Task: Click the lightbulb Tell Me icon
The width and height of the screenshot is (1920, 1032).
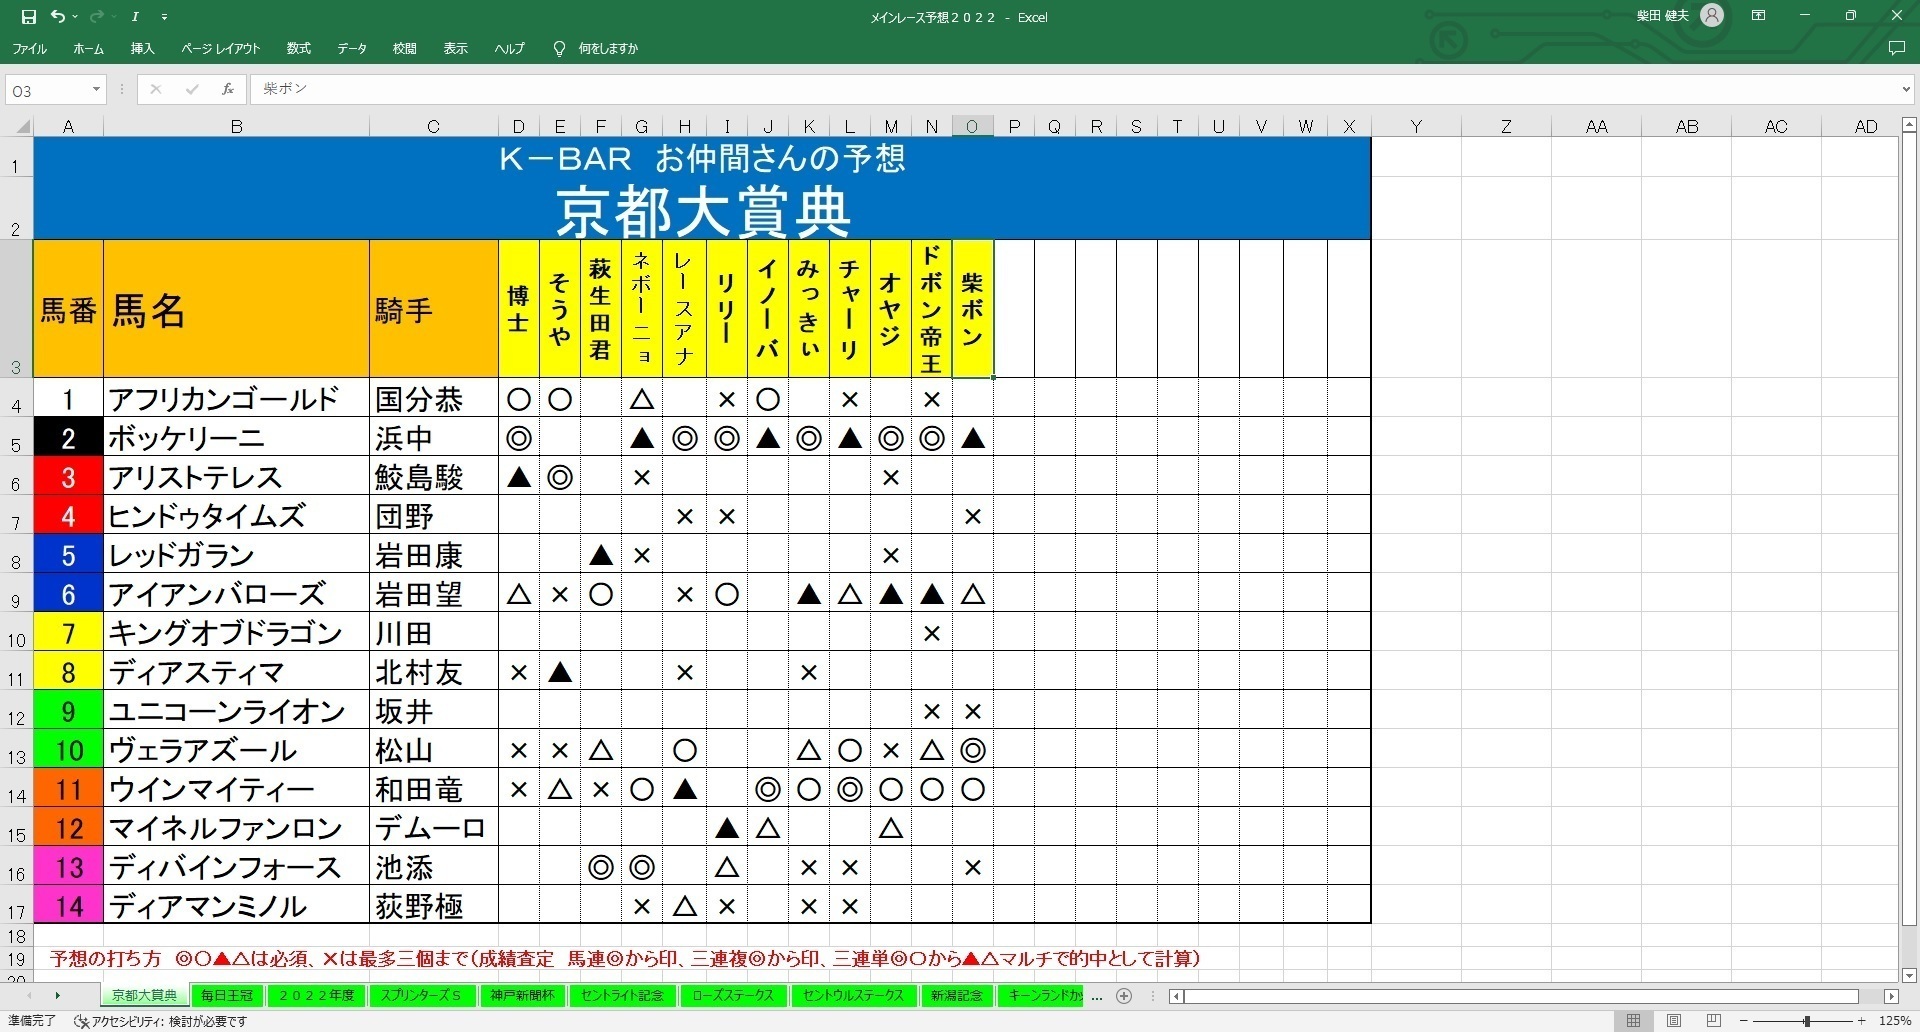Action: (x=559, y=48)
